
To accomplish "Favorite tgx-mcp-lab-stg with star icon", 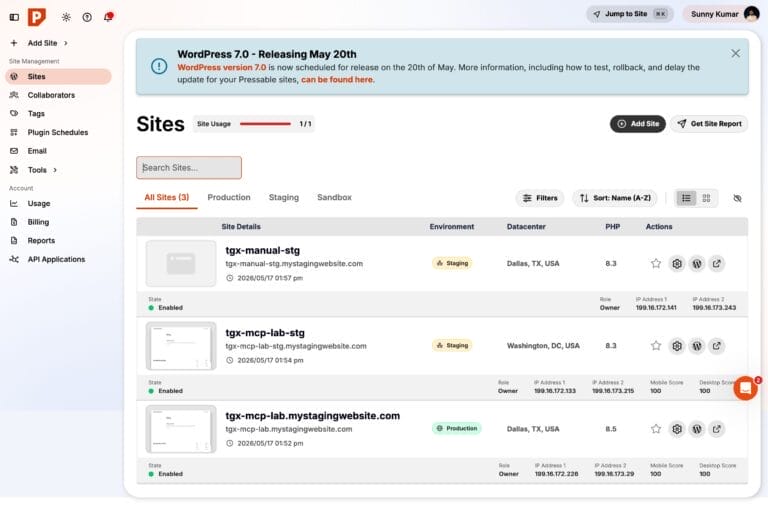I will tap(656, 346).
